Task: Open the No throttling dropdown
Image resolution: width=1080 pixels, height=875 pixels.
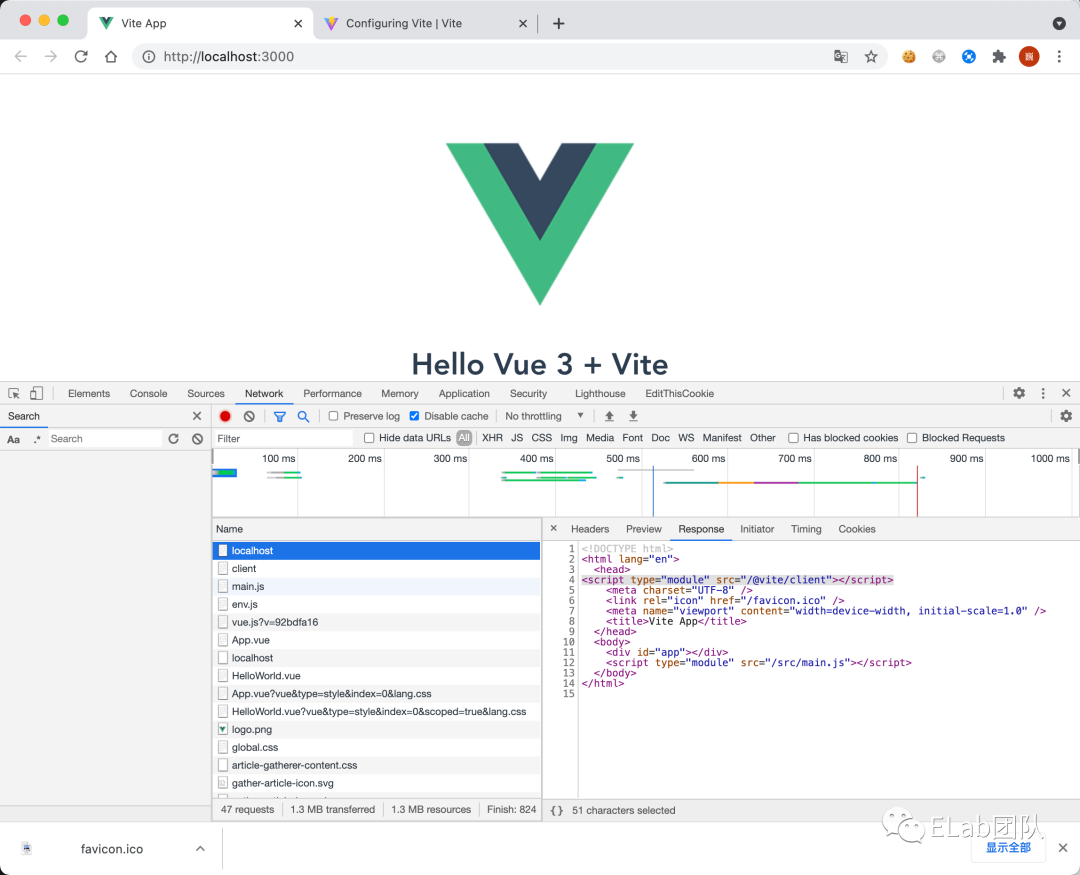Action: [544, 416]
